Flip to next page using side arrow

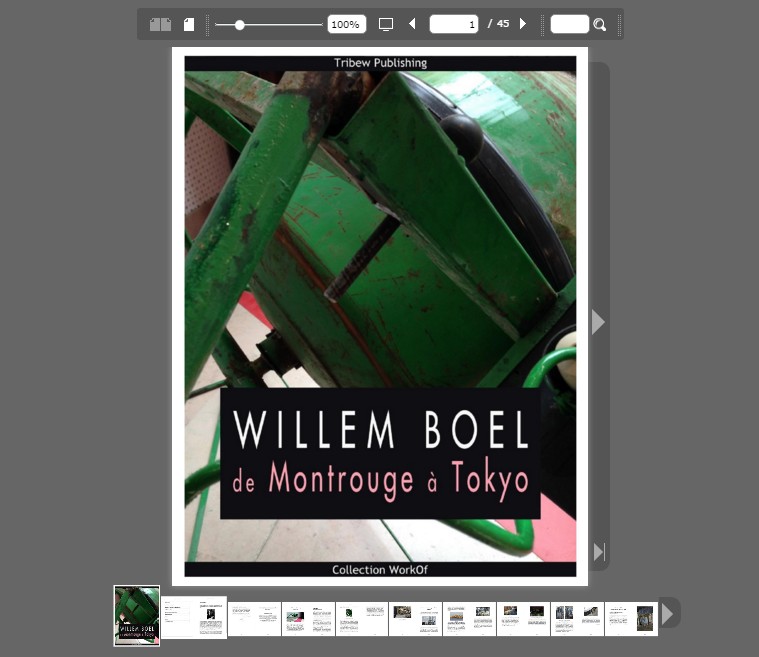click(598, 322)
